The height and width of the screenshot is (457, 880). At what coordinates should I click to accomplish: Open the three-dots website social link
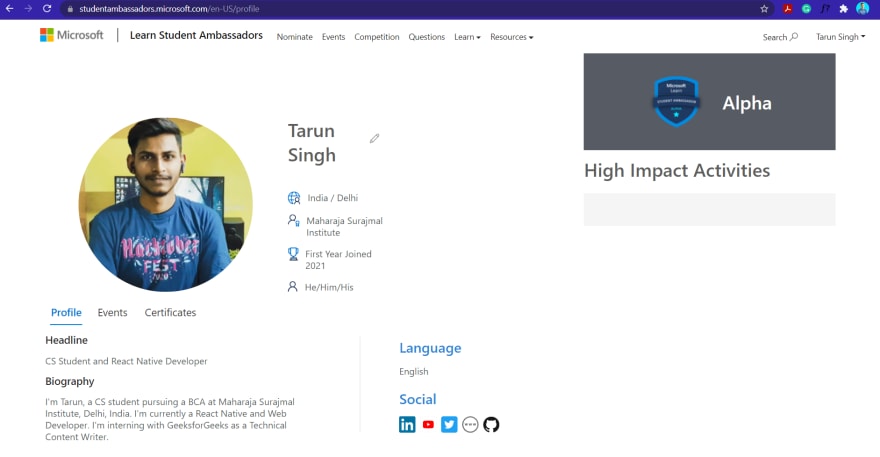tap(470, 424)
